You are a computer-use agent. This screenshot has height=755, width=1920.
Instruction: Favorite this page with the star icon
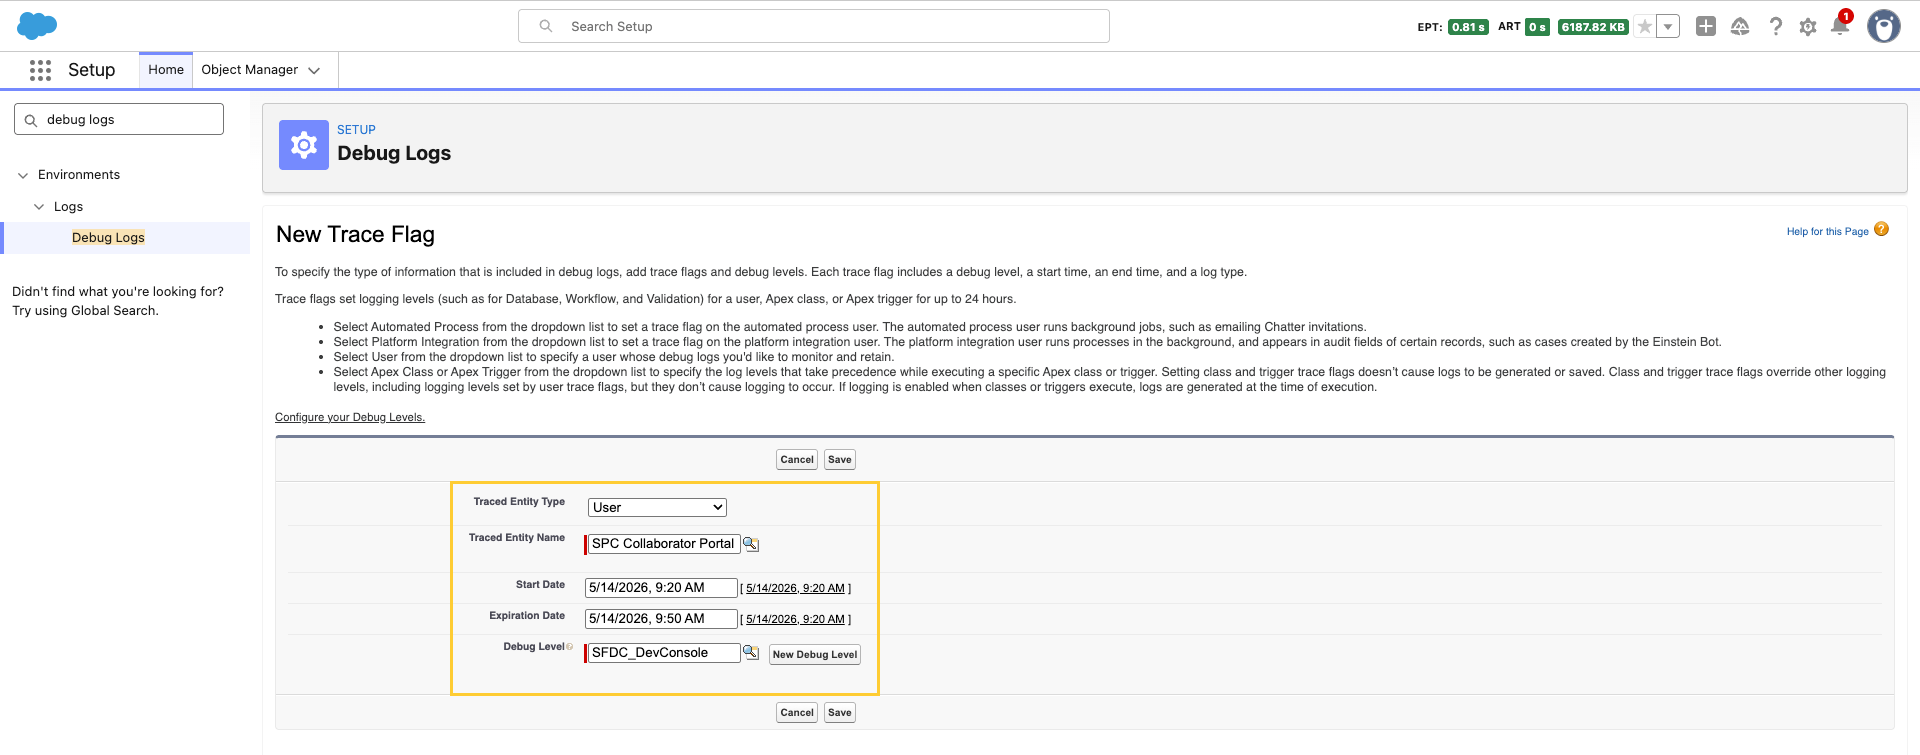pos(1645,27)
